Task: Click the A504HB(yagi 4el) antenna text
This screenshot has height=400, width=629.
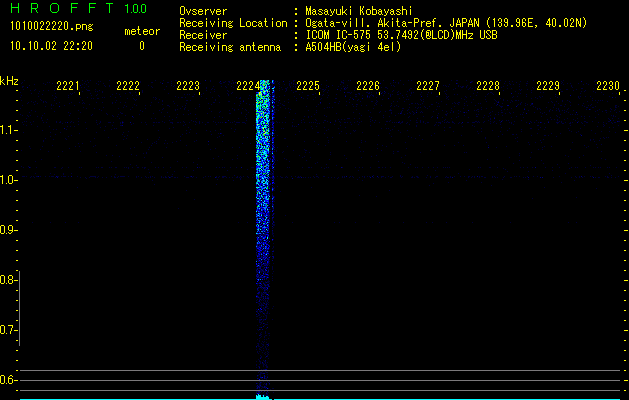Action: 353,47
